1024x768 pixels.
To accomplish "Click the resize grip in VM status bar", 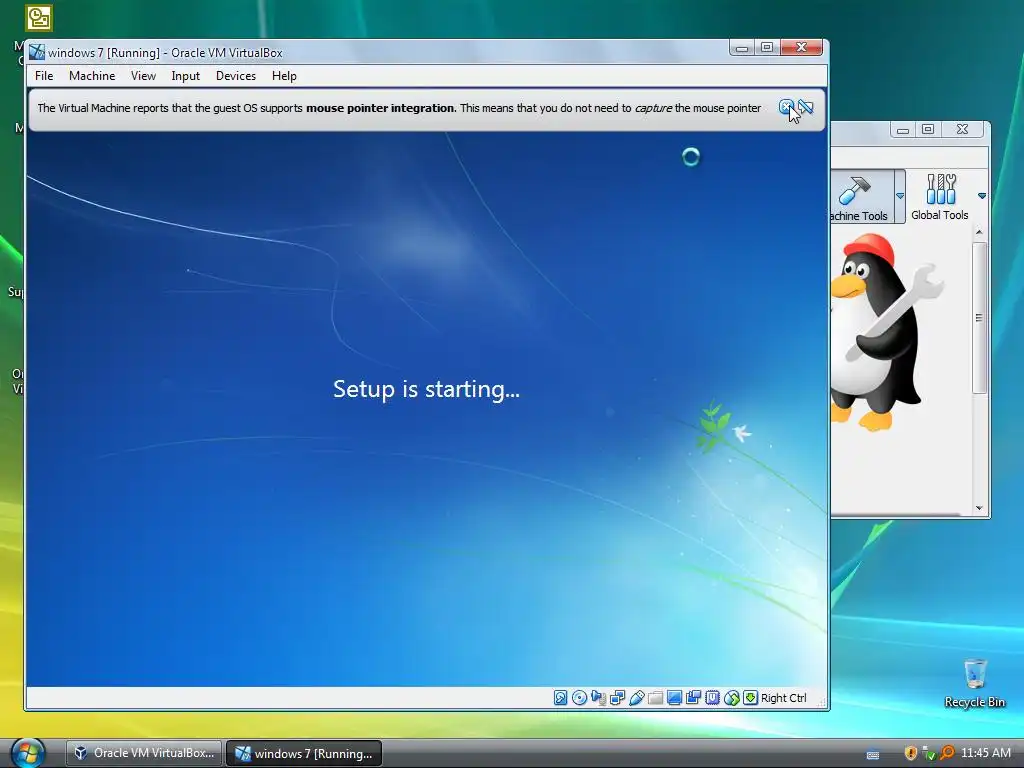I will coord(822,703).
